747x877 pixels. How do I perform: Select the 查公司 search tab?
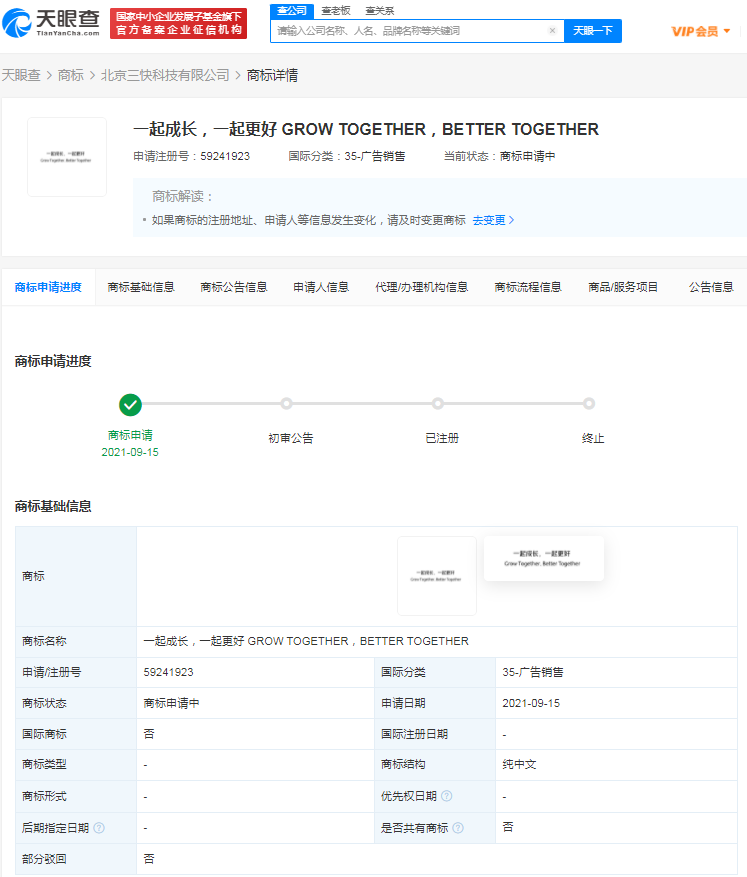pos(292,11)
